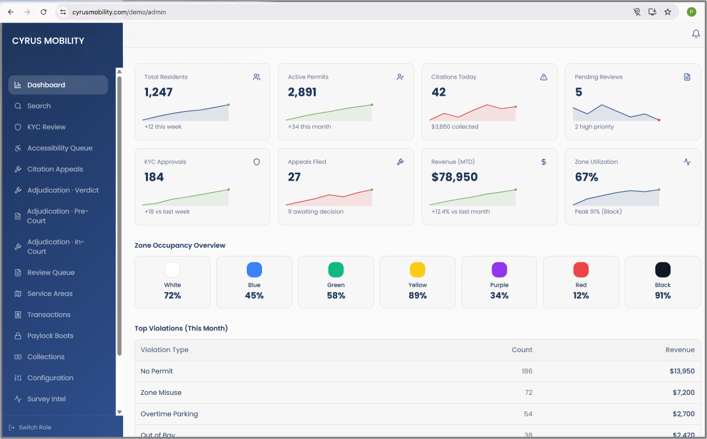Select the Purple zone color swatch
This screenshot has height=439, width=707.
point(499,270)
